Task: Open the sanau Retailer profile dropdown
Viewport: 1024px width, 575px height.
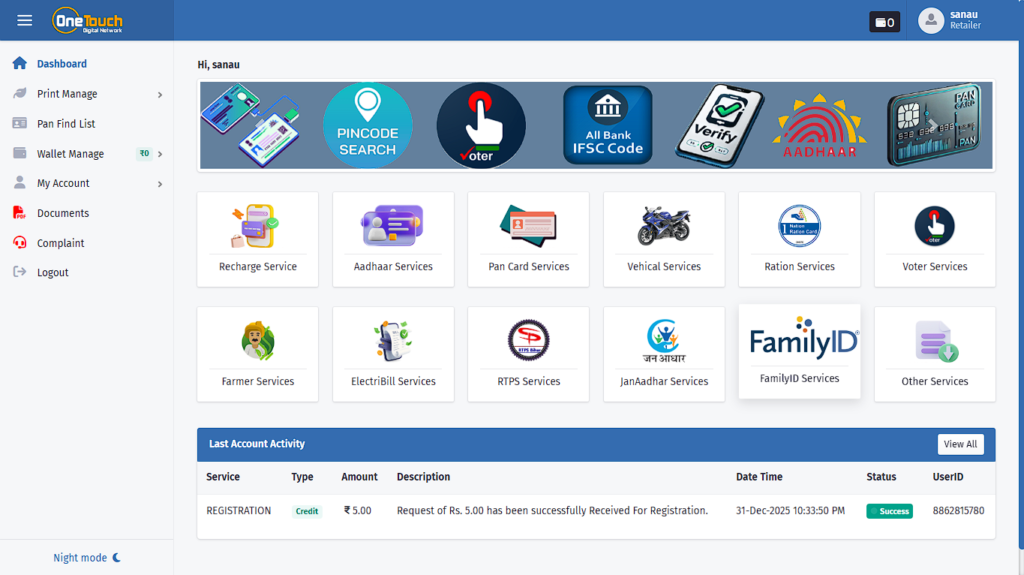Action: point(950,20)
